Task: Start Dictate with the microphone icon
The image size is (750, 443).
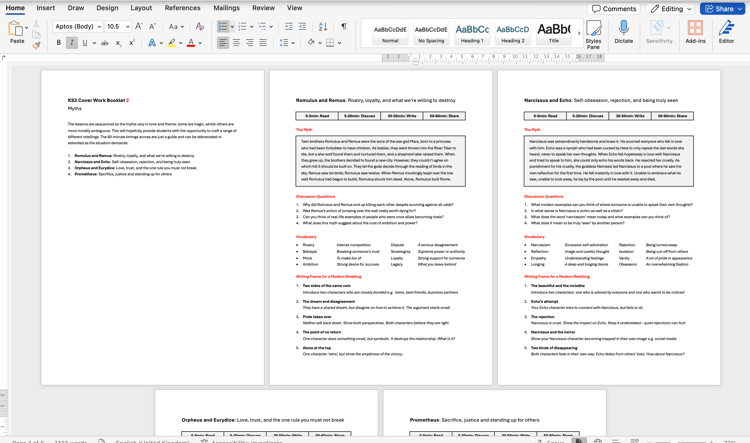Action: pyautogui.click(x=623, y=33)
